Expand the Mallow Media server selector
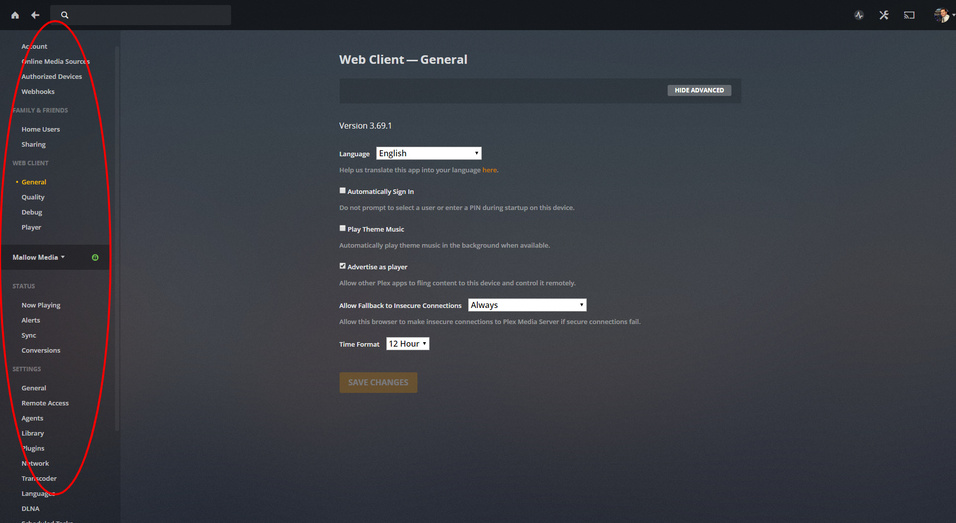Screen dimensions: 956x523 tap(38, 257)
